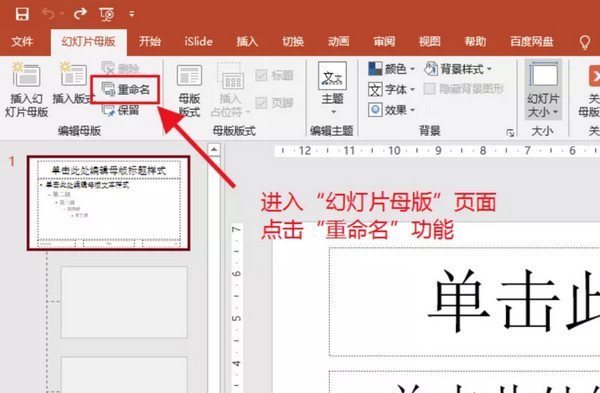
Task: Toggle the 标题 checkbox
Action: pos(274,75)
